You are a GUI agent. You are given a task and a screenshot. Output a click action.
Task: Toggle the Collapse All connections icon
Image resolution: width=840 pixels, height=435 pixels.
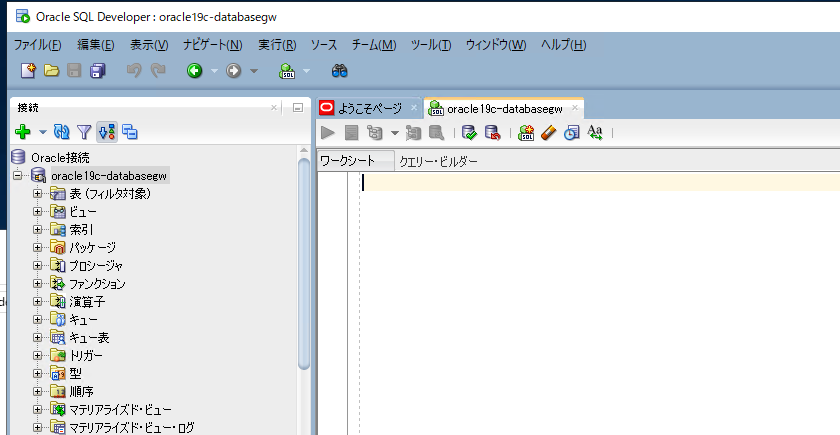[130, 131]
